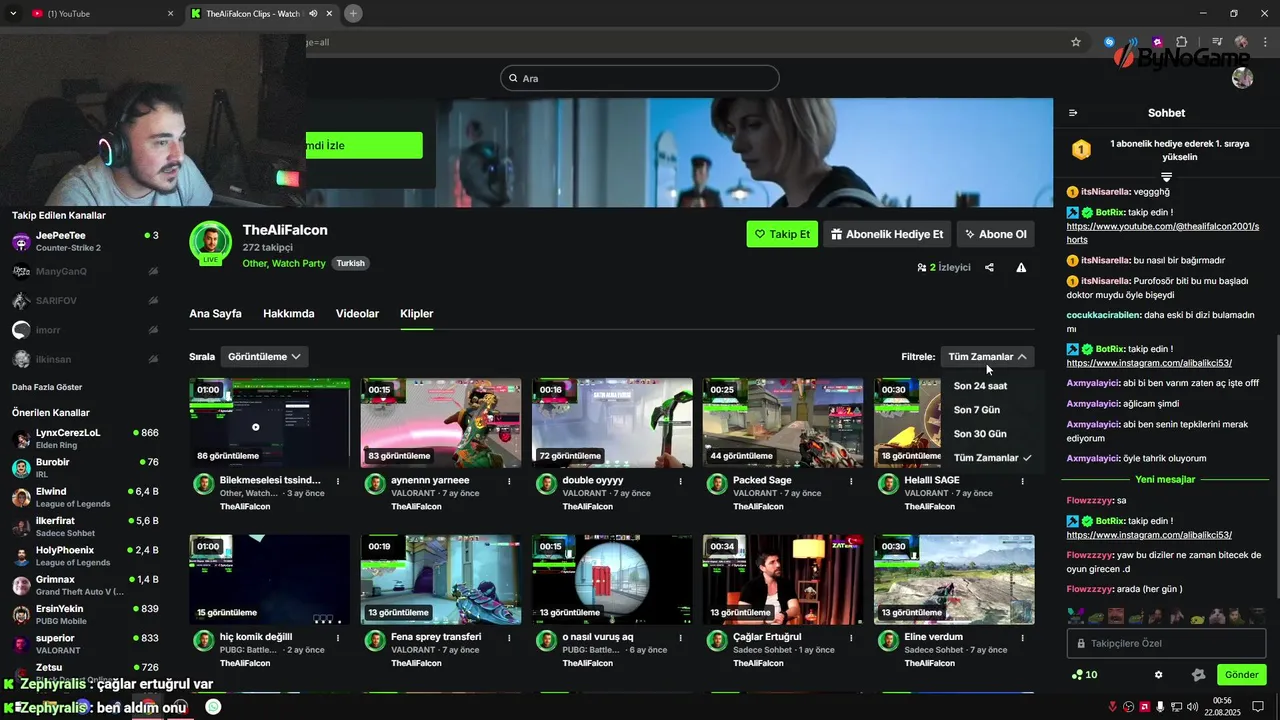
Task: Collapse the Tüm Zamanlar filter dropdown
Action: click(987, 357)
